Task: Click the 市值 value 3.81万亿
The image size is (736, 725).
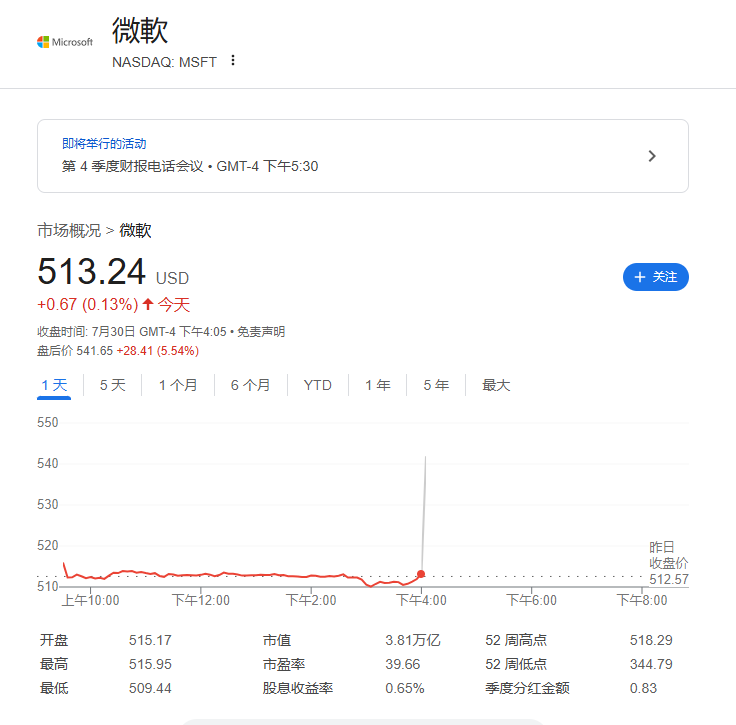Action: [413, 640]
